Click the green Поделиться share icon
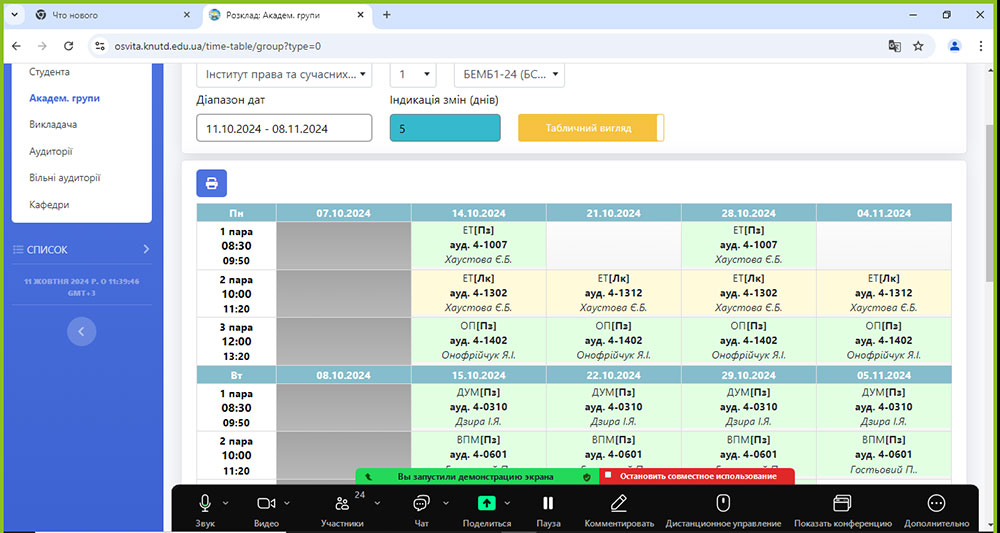1000x533 pixels. (487, 503)
